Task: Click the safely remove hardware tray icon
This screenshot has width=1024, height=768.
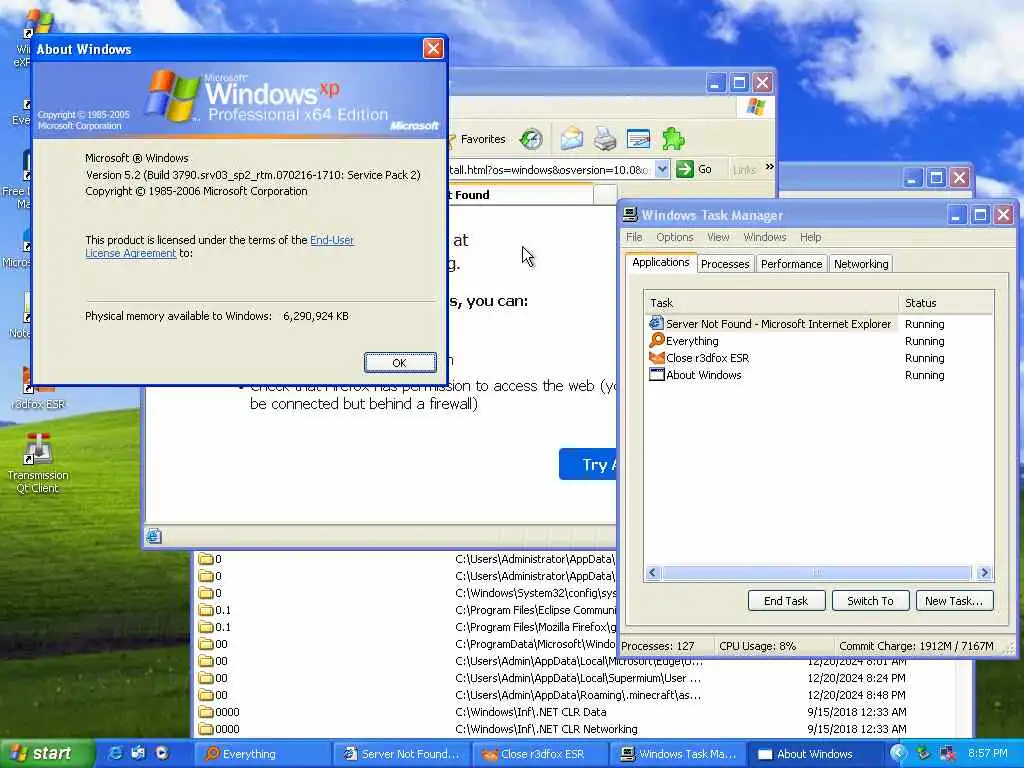Action: [923, 753]
